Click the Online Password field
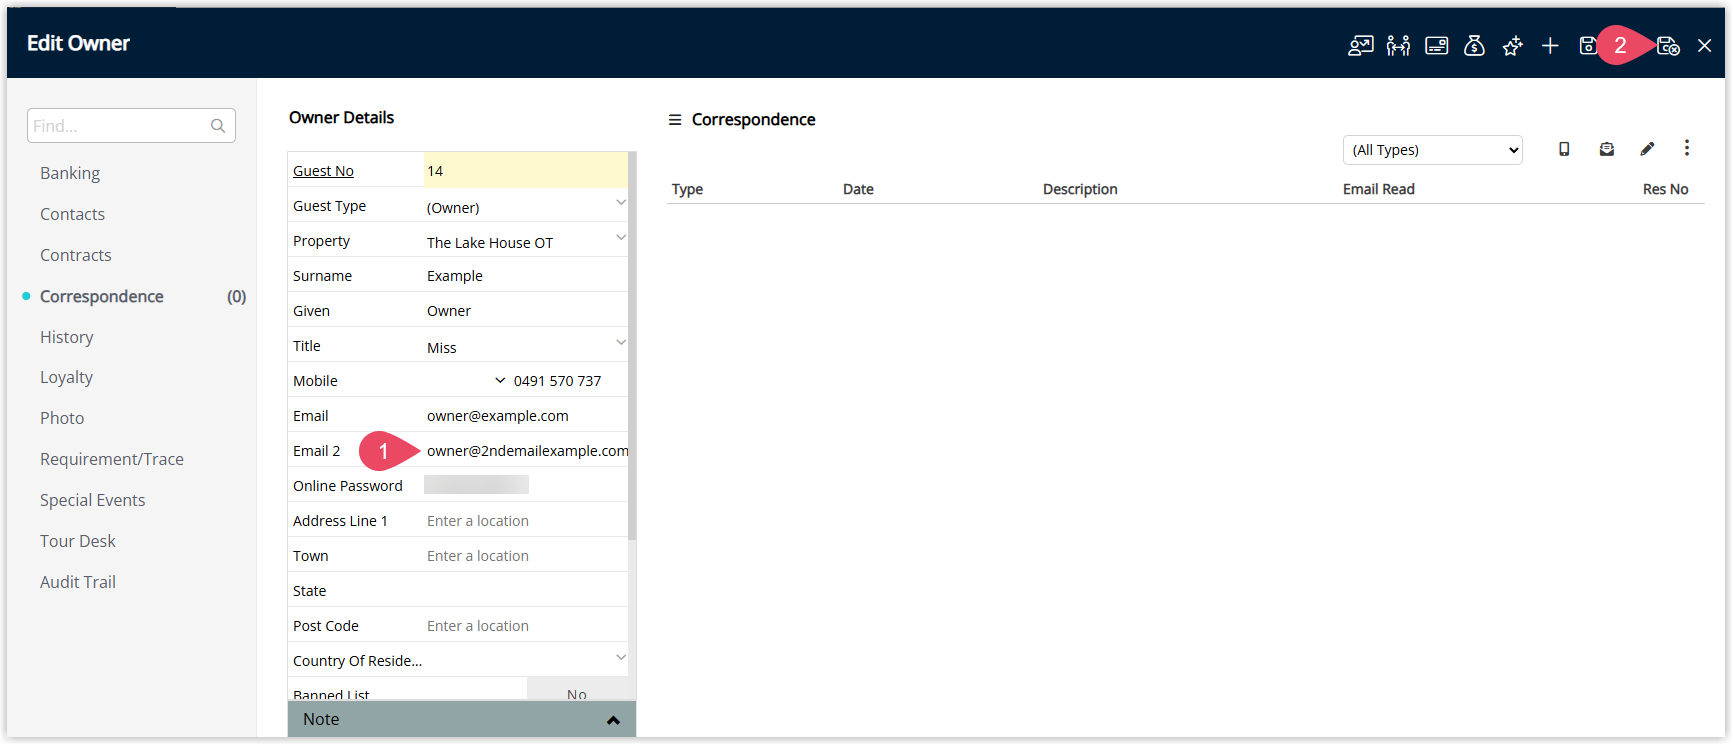Image resolution: width=1733 pixels, height=745 pixels. (x=476, y=485)
